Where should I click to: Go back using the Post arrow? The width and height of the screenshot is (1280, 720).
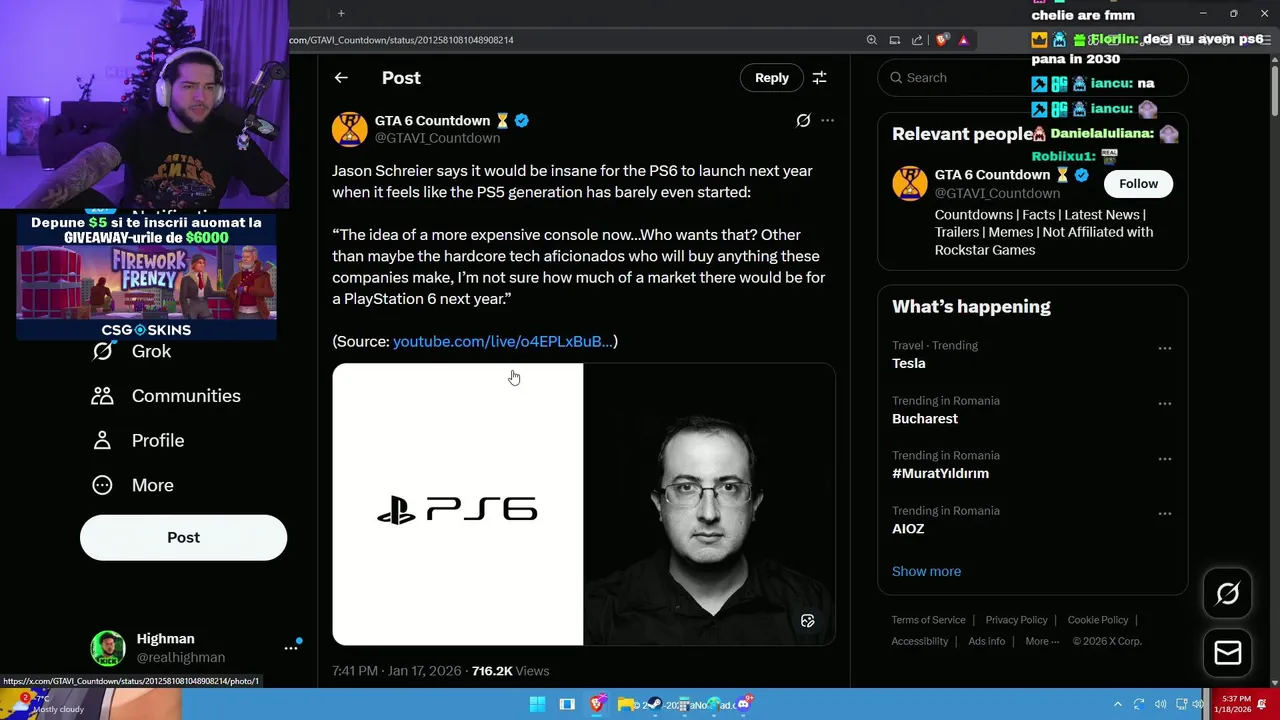click(341, 78)
